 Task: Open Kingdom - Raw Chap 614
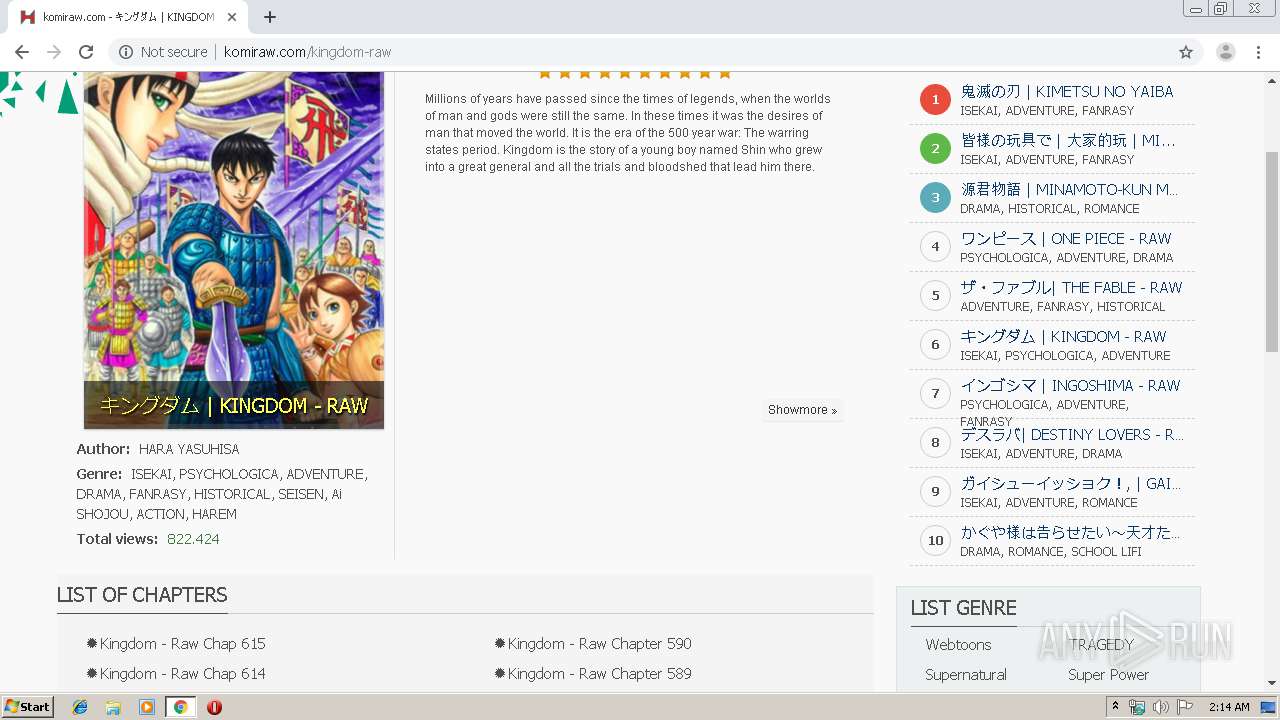pyautogui.click(x=182, y=674)
